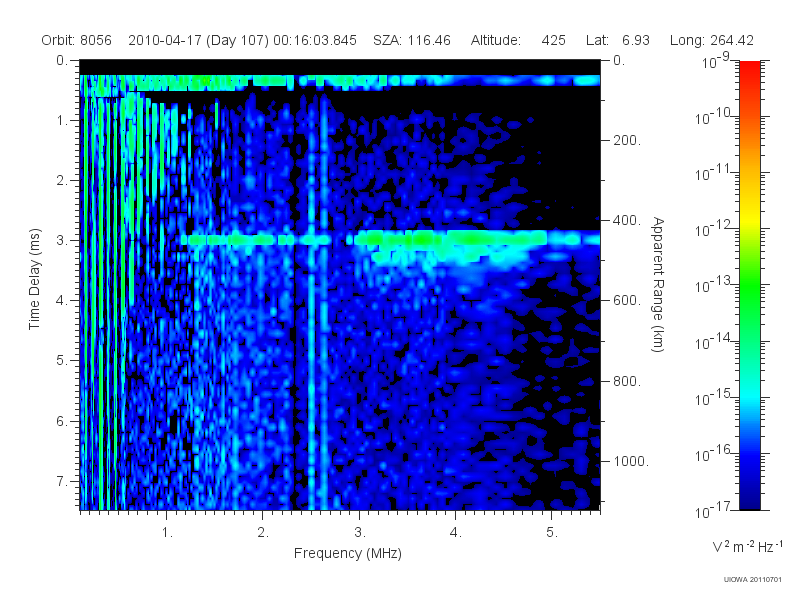Viewport: 800px width, 600px height.
Task: Click the '600.' apparent range tick label
Action: [x=627, y=301]
